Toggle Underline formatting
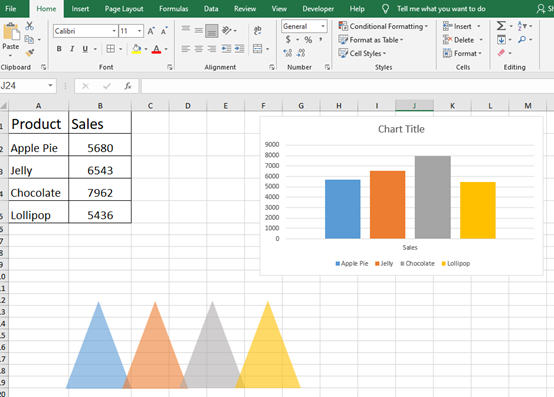This screenshot has width=554, height=397. [85, 49]
